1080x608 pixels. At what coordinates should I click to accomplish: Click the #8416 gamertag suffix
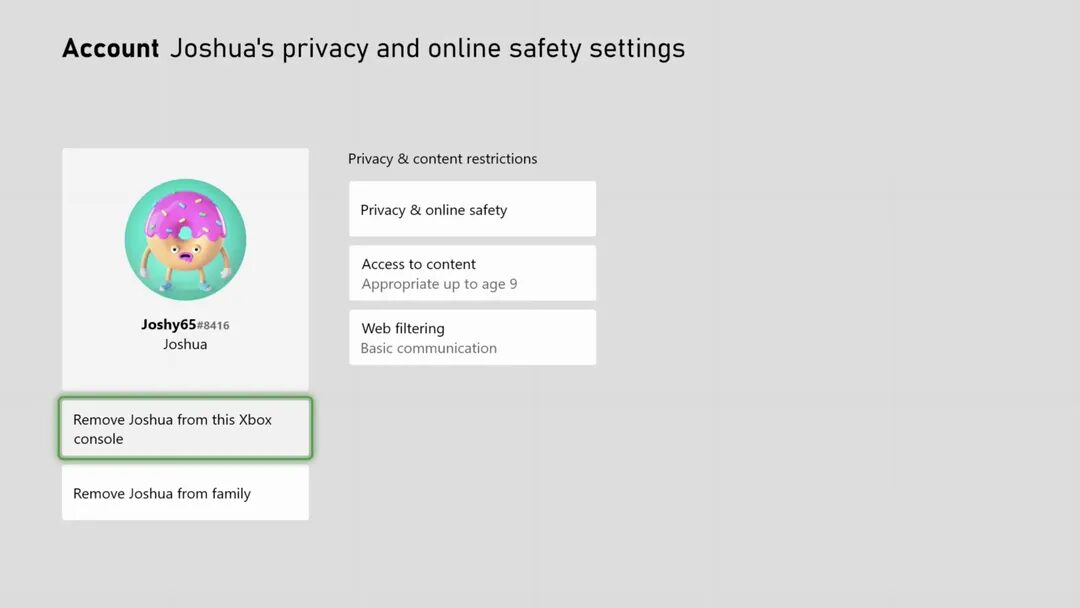pos(213,326)
